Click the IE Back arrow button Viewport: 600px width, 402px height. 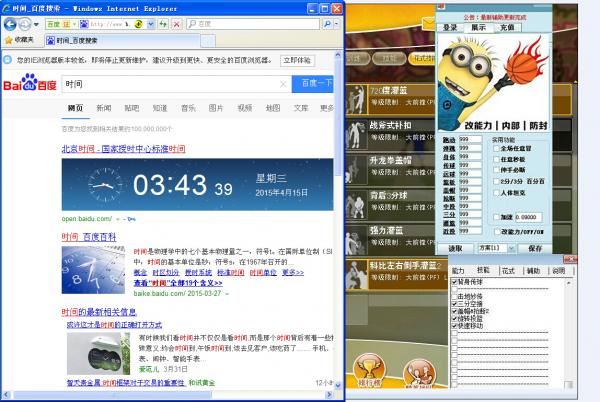(x=10, y=24)
